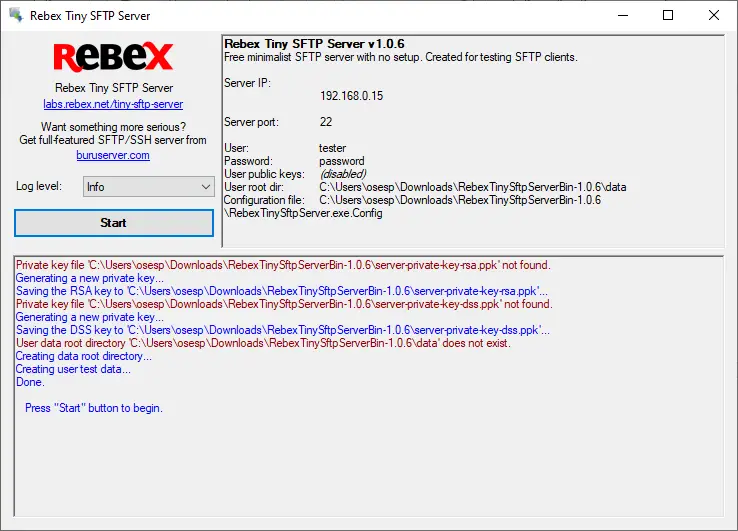Click 'User data root directory' does not exist line

coord(263,343)
